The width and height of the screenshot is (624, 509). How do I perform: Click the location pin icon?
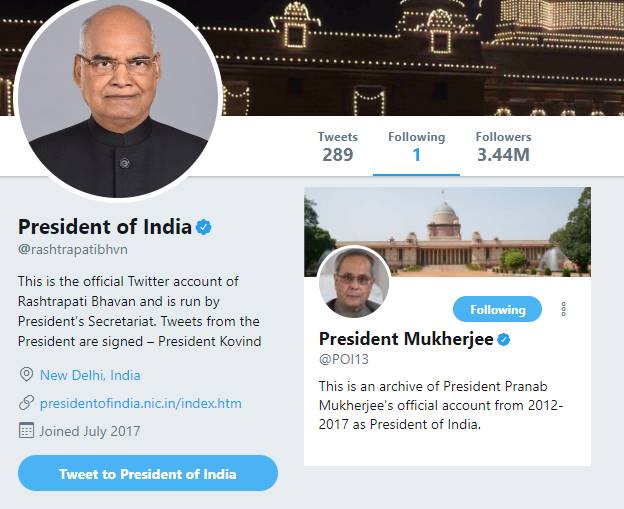click(x=26, y=375)
